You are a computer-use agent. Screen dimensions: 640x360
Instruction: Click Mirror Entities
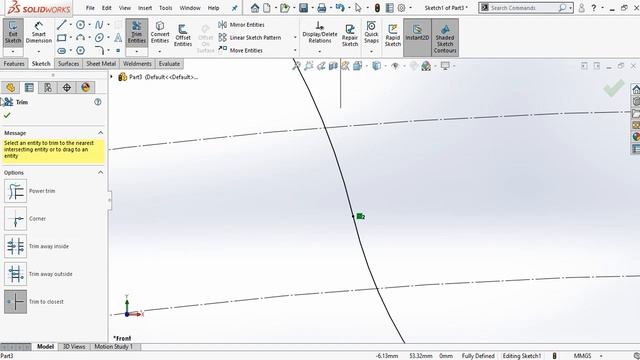tap(242, 25)
